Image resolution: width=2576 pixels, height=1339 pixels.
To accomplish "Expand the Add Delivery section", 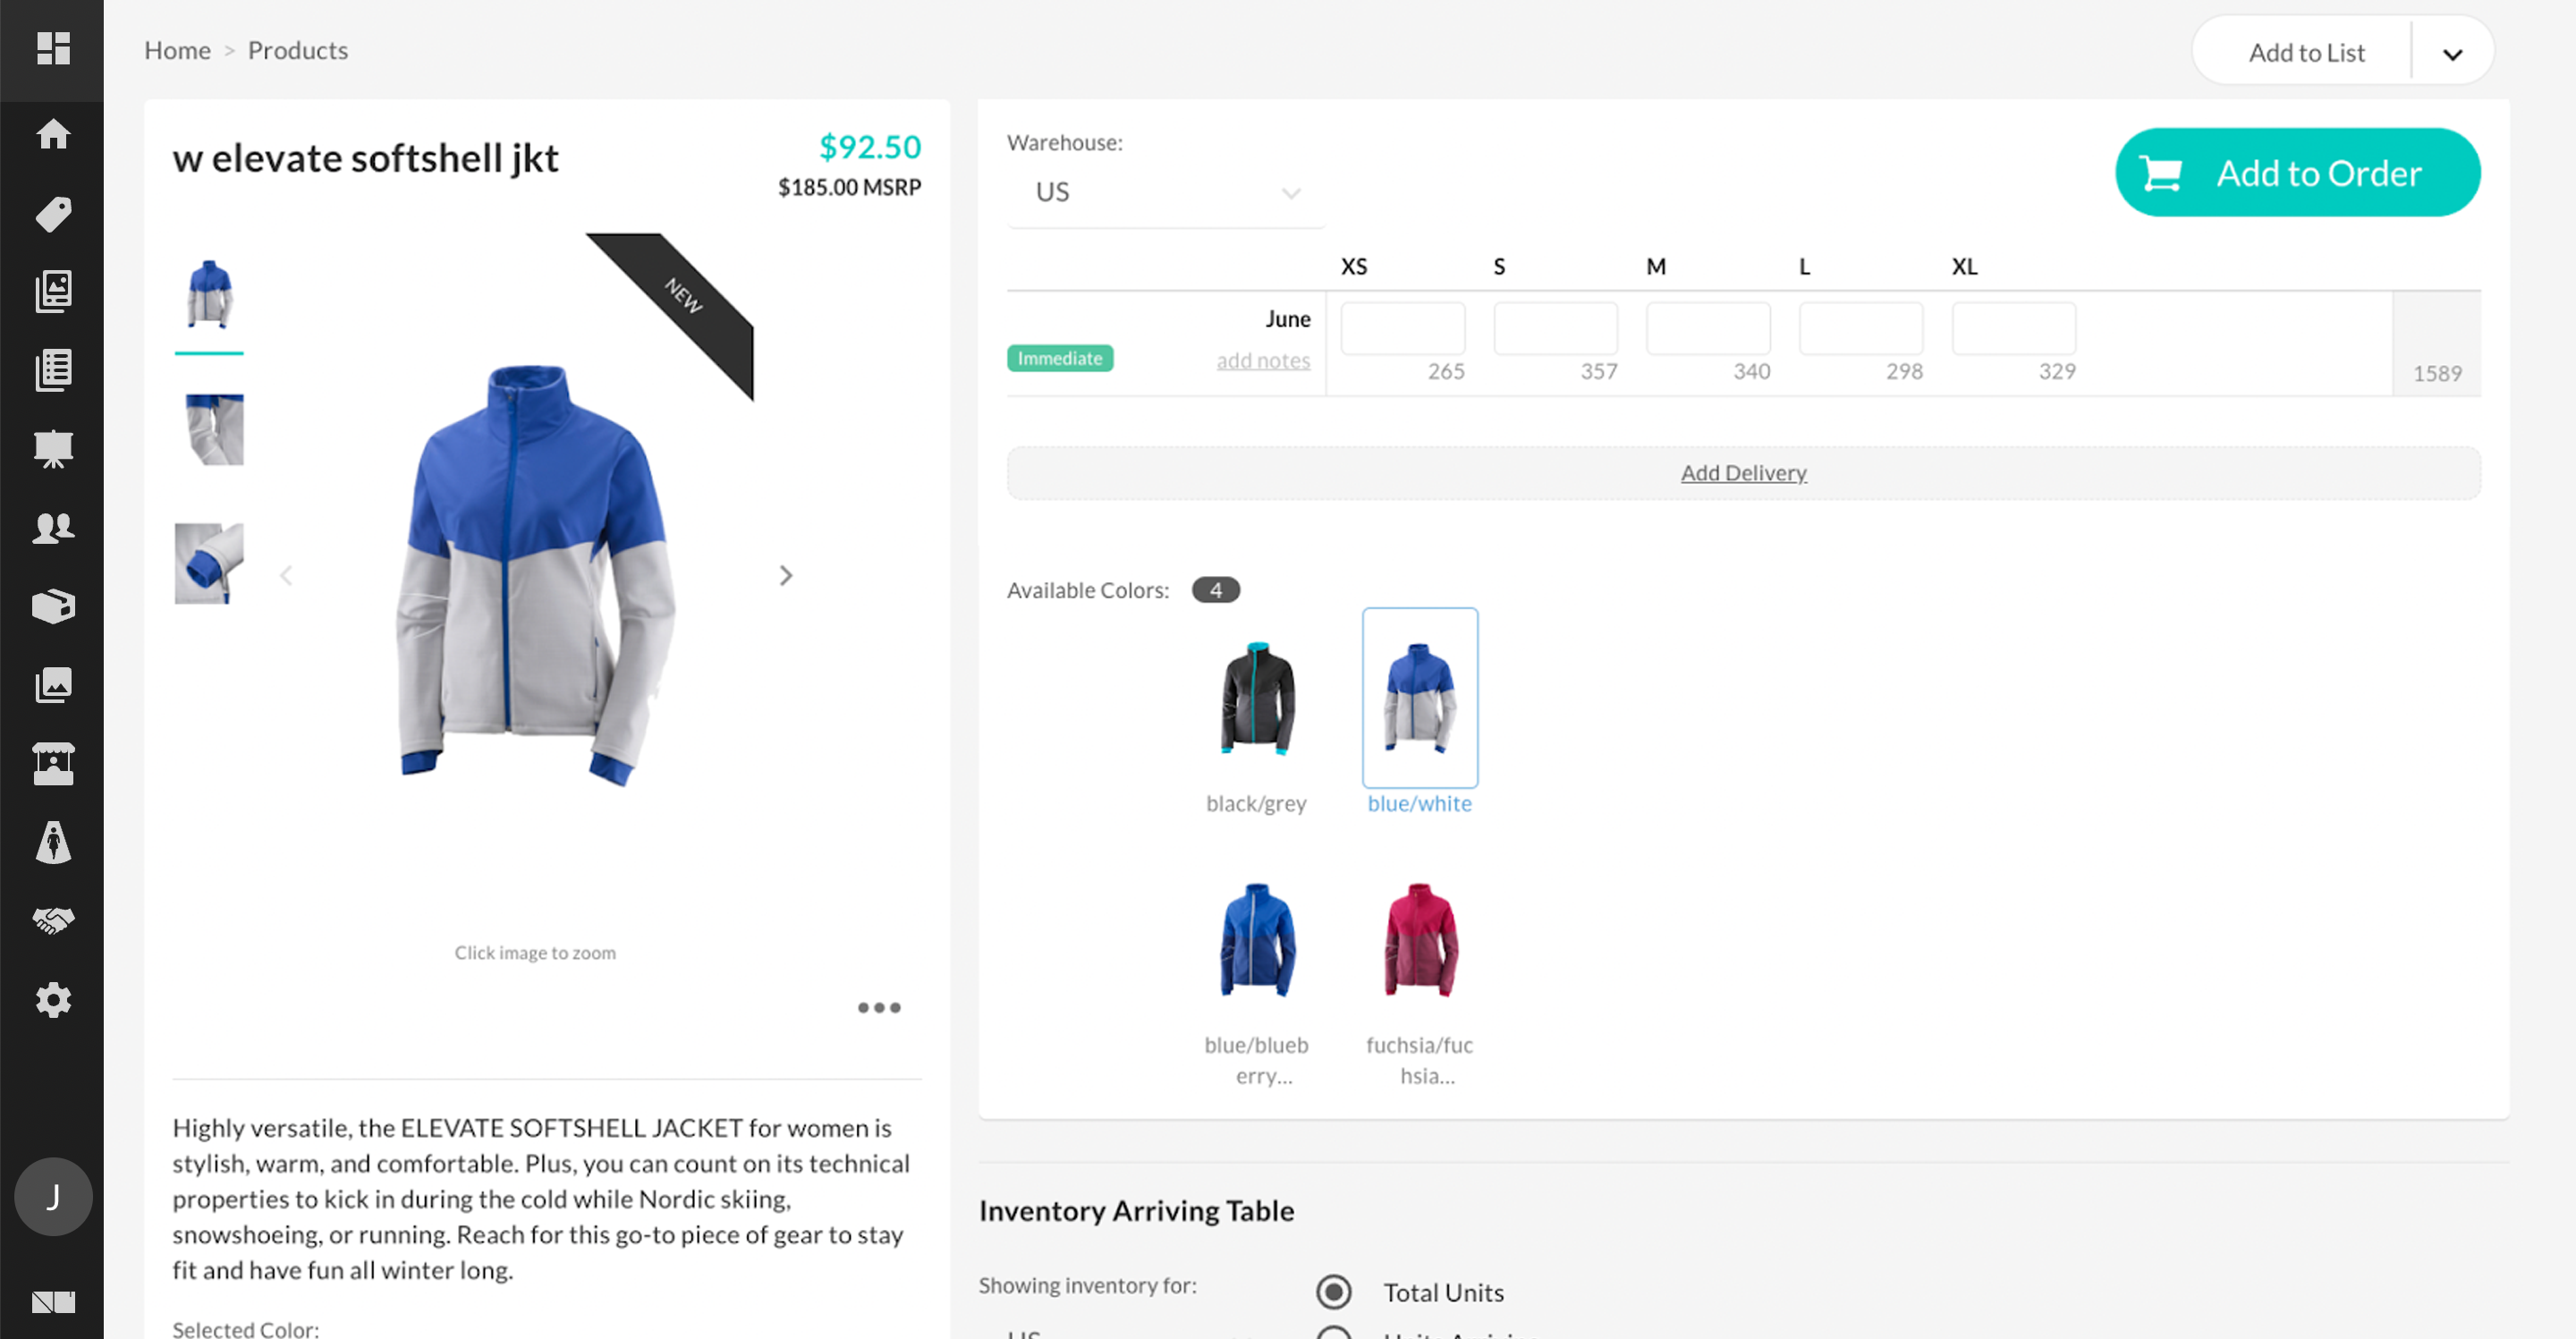I will pyautogui.click(x=1743, y=472).
